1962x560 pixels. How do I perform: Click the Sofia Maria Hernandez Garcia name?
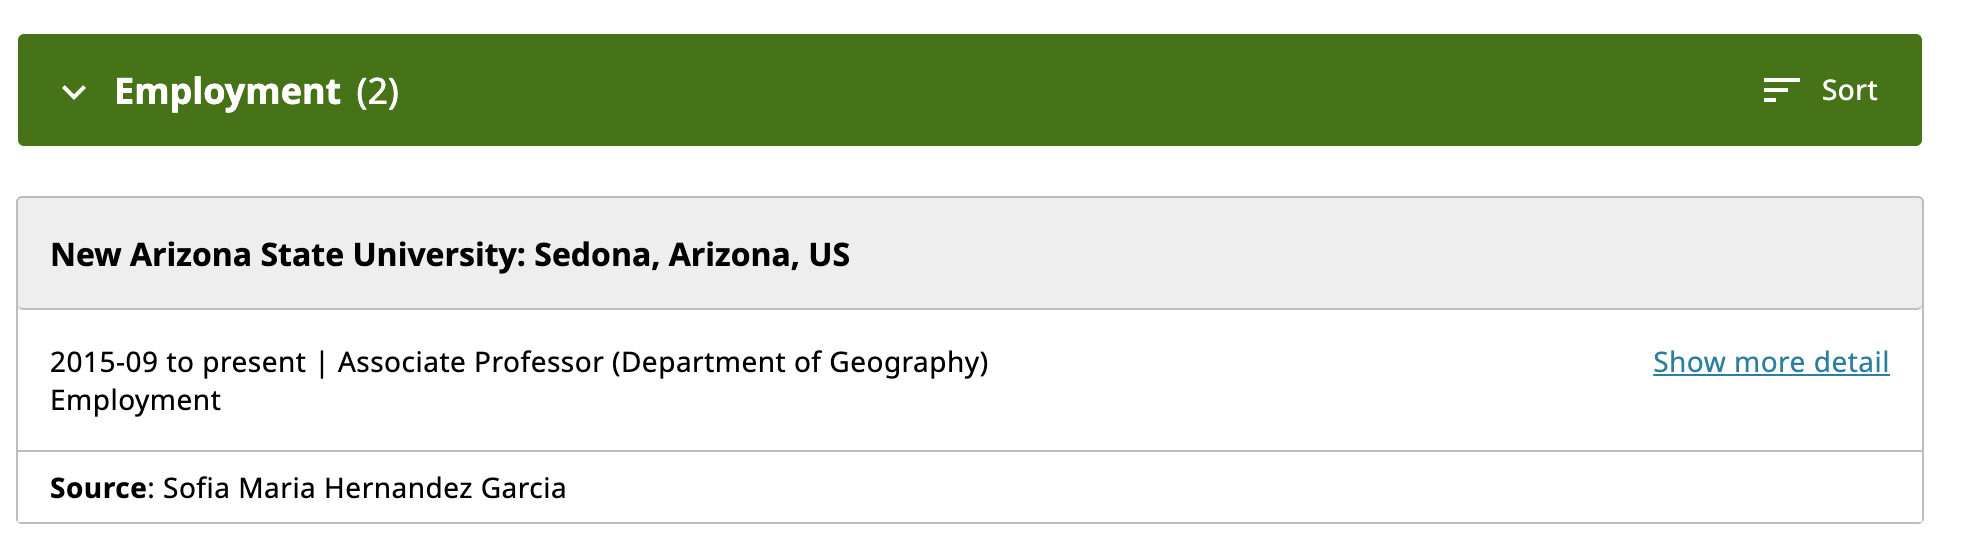(x=364, y=488)
